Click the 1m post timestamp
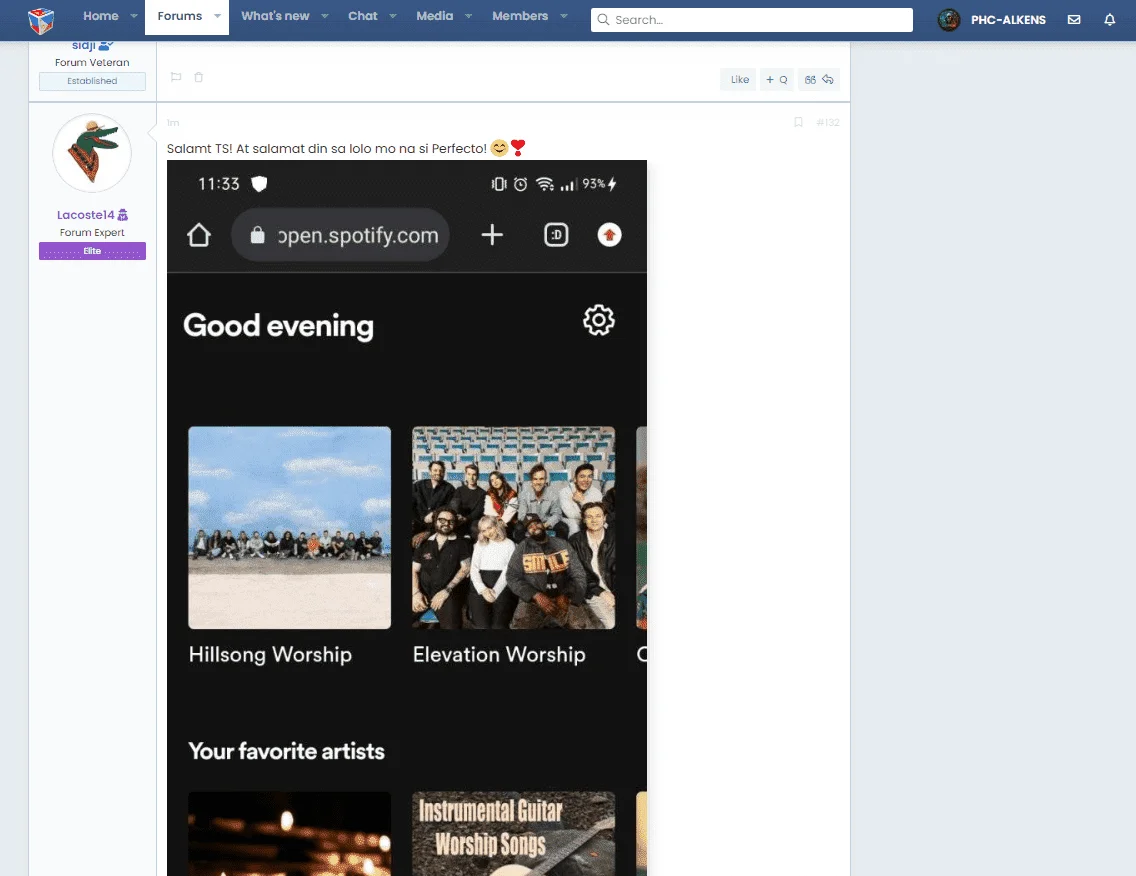1136x876 pixels. 172,123
